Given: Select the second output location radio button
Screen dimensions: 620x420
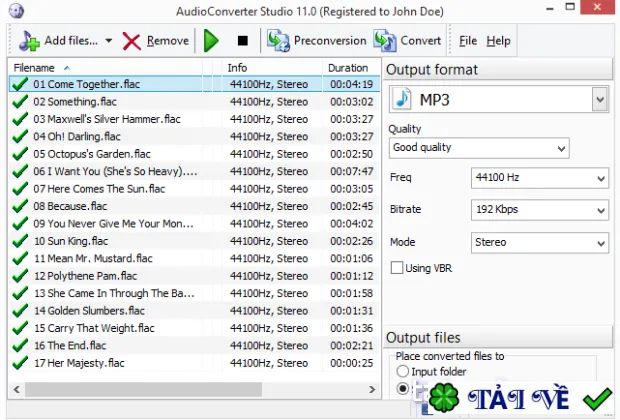Looking at the screenshot, I should [x=403, y=389].
